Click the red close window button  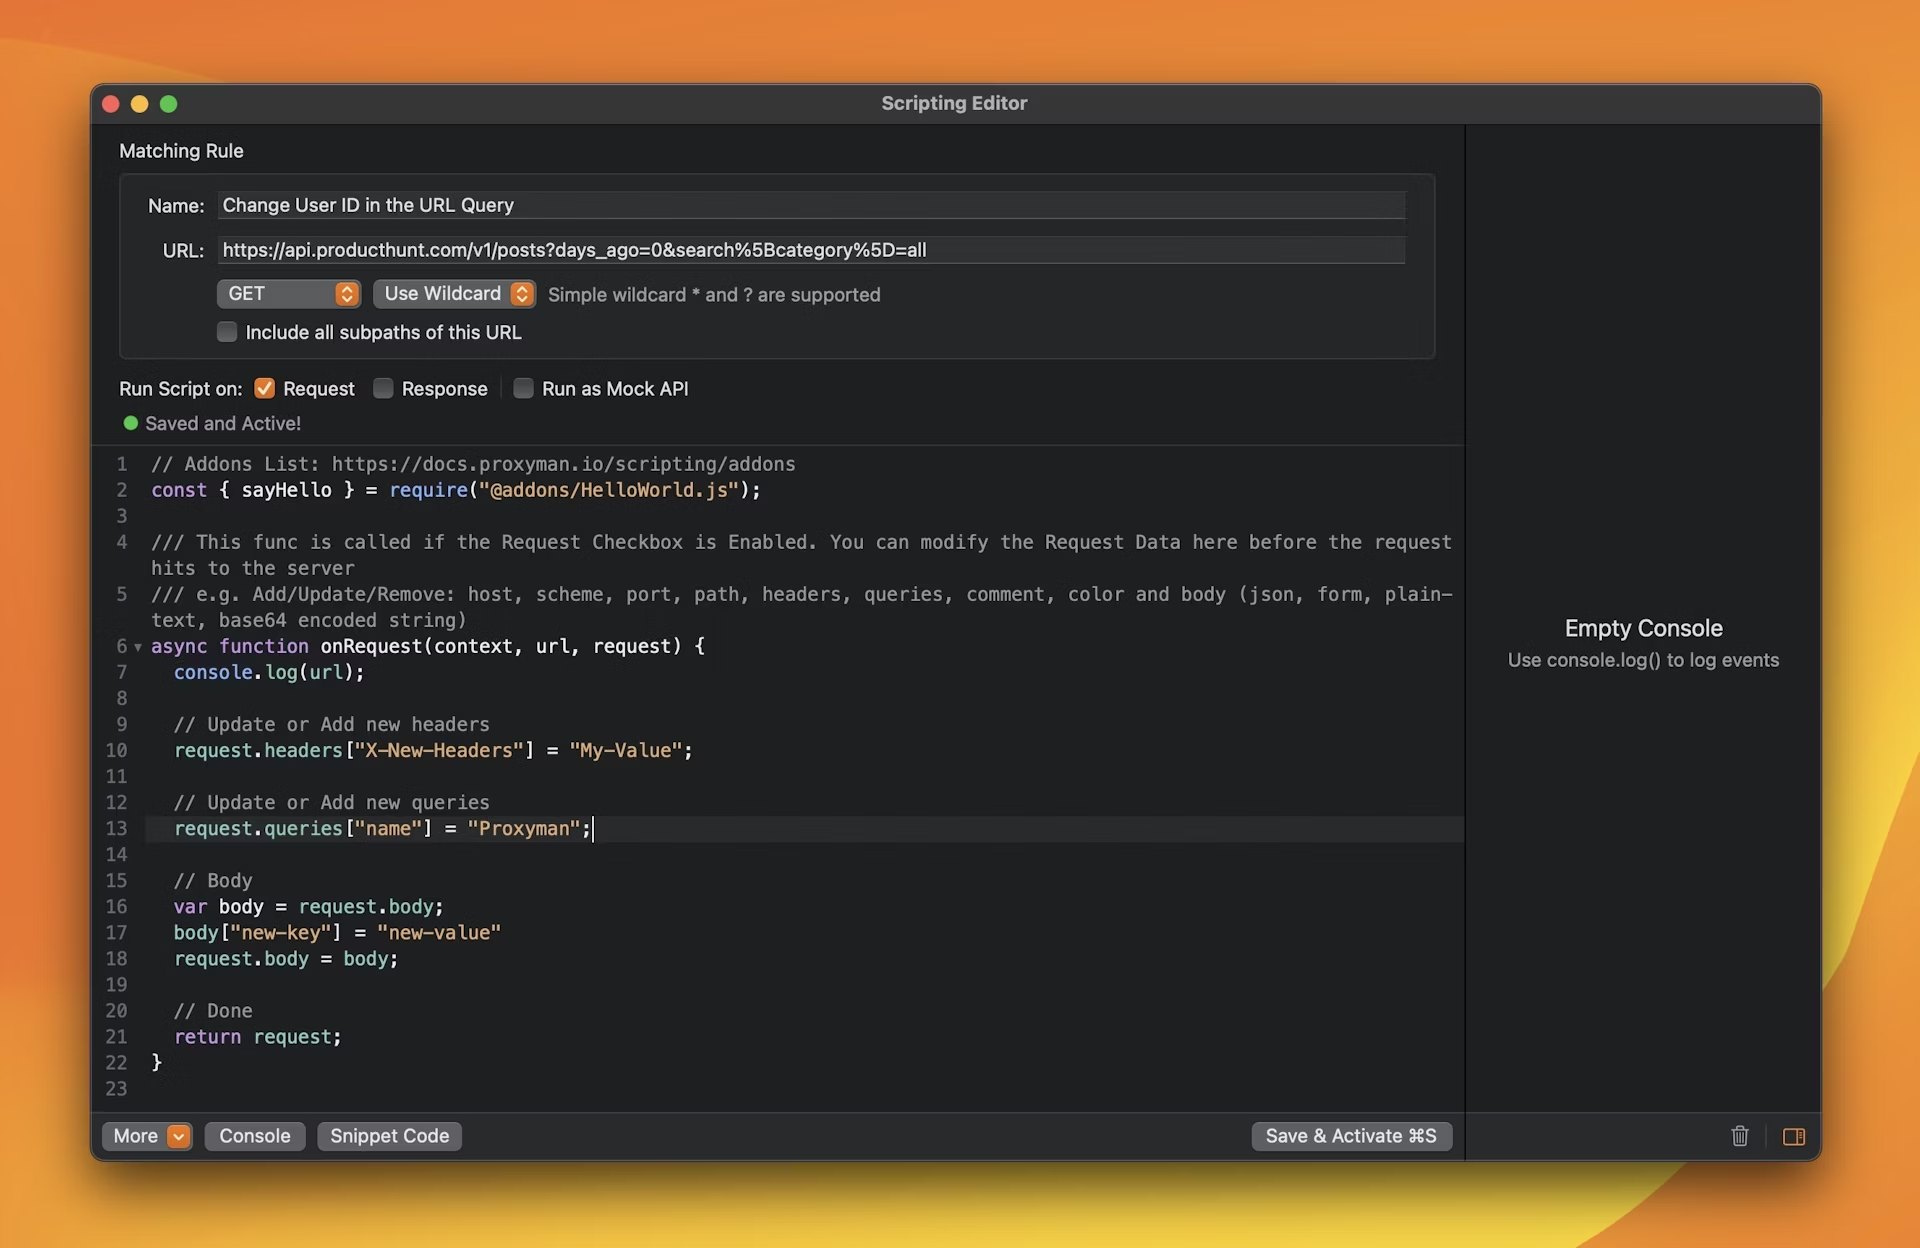point(111,104)
